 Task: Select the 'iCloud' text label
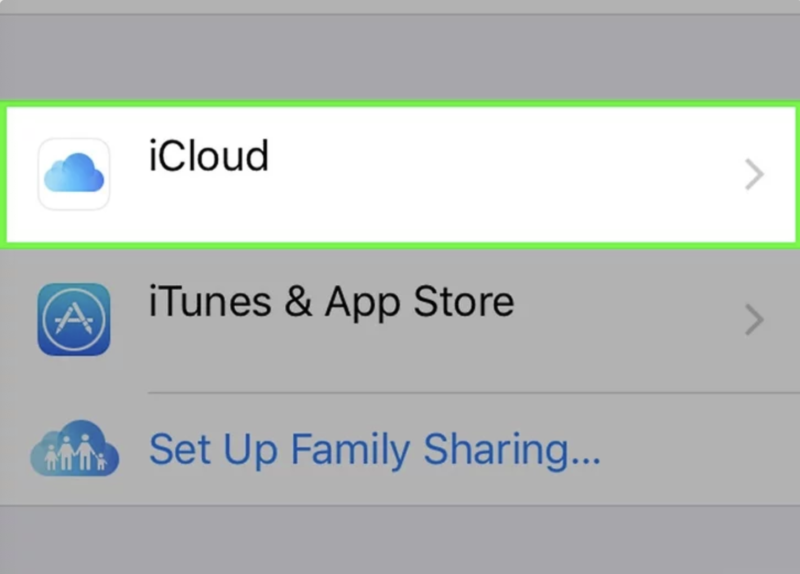[x=208, y=157]
